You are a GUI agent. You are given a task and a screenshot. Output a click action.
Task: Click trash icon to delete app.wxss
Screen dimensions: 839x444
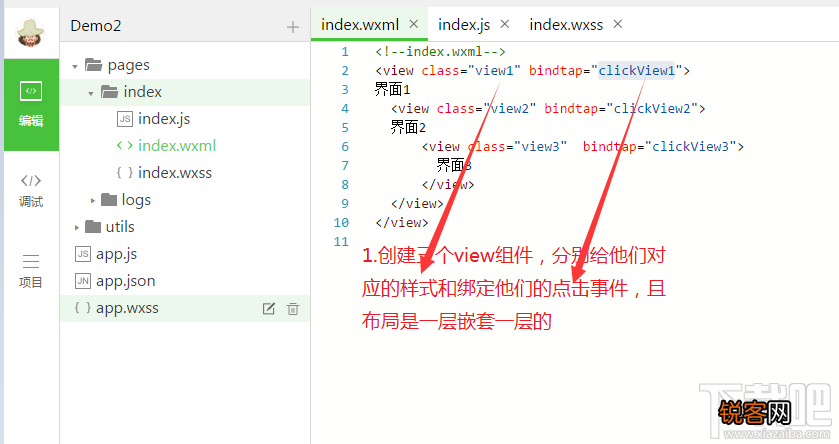(293, 309)
